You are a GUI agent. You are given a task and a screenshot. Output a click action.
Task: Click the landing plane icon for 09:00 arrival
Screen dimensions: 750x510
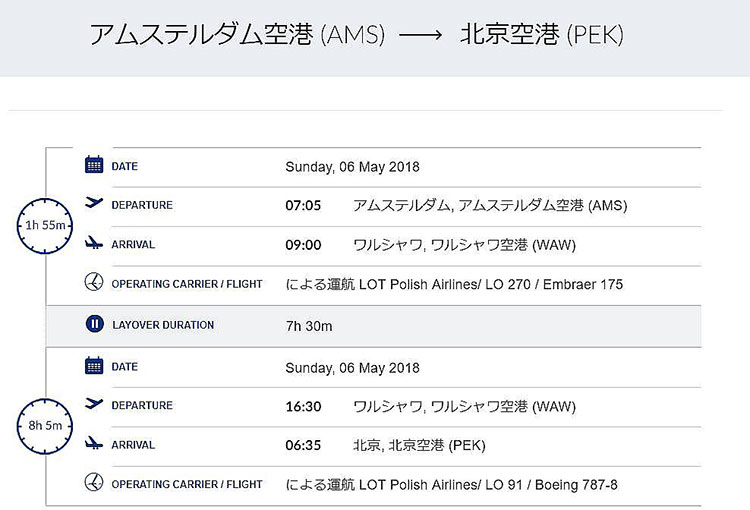click(x=94, y=243)
